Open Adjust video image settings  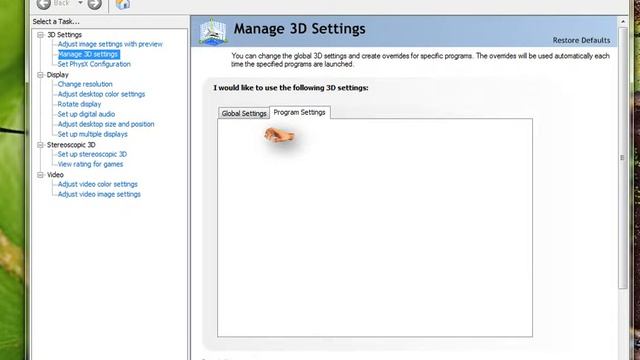pos(99,194)
